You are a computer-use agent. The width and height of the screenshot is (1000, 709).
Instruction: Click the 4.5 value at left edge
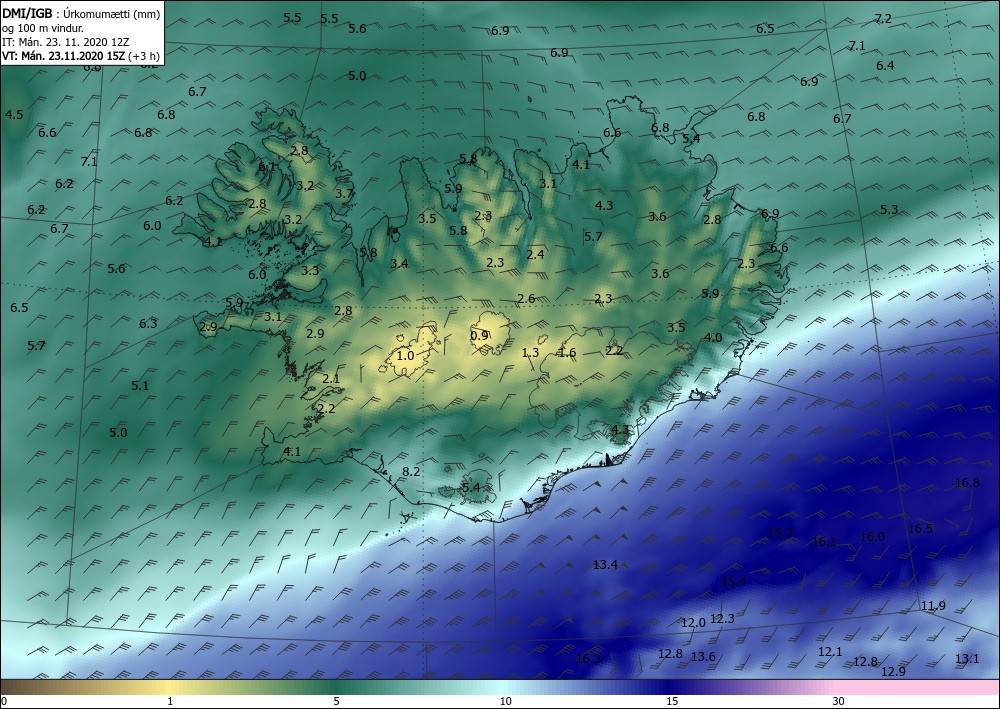coord(14,115)
